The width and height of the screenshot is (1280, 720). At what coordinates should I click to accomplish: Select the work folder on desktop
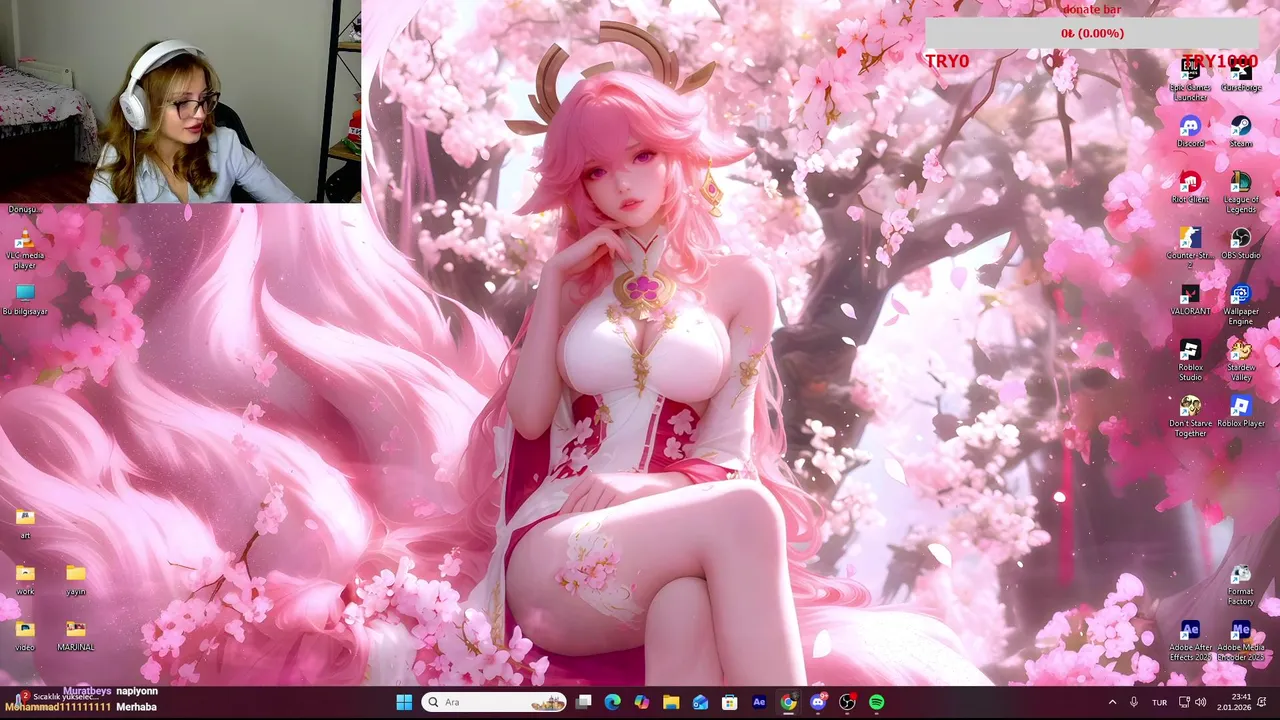pyautogui.click(x=25, y=580)
